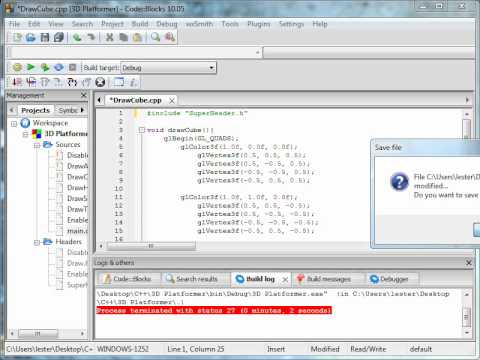Open the Build target Debug dropdown
Screen dimensions: 480x360
pyautogui.click(x=168, y=68)
